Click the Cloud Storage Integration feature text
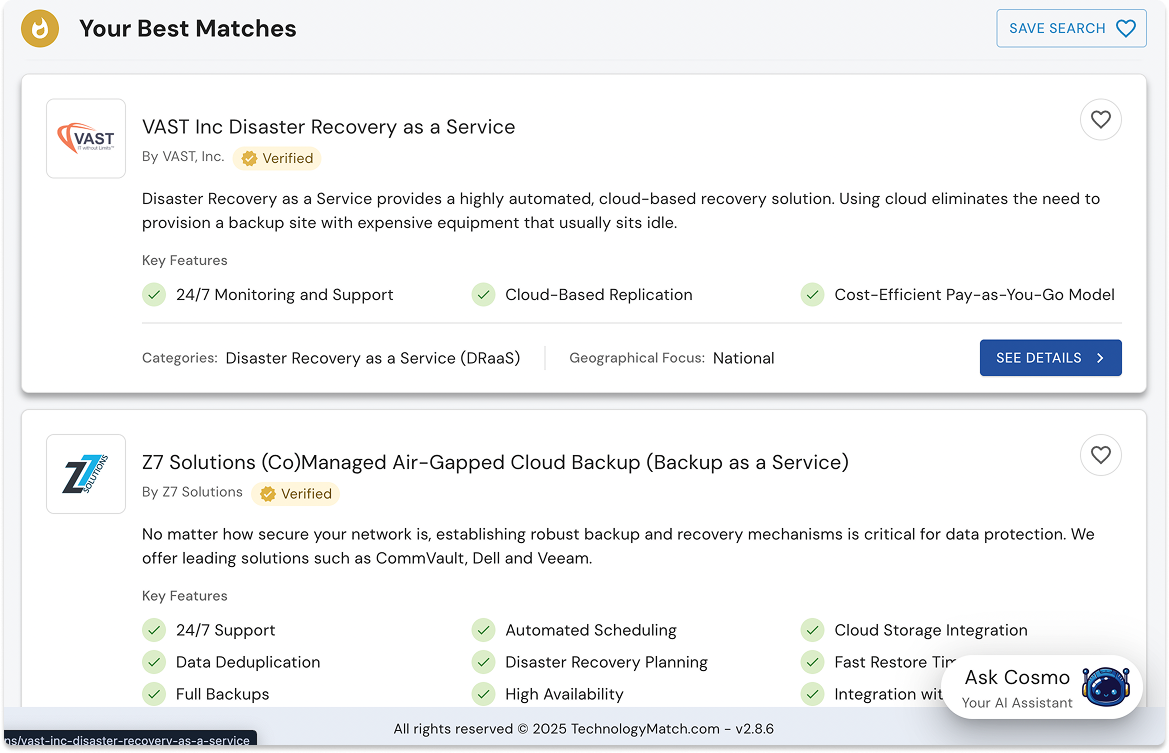The height and width of the screenshot is (753, 1169). coord(930,630)
